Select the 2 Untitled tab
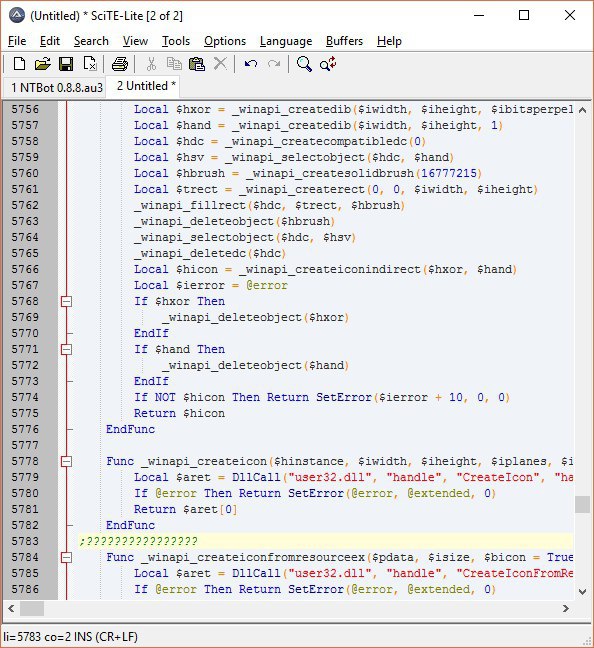Viewport: 594px width, 648px height. (145, 86)
